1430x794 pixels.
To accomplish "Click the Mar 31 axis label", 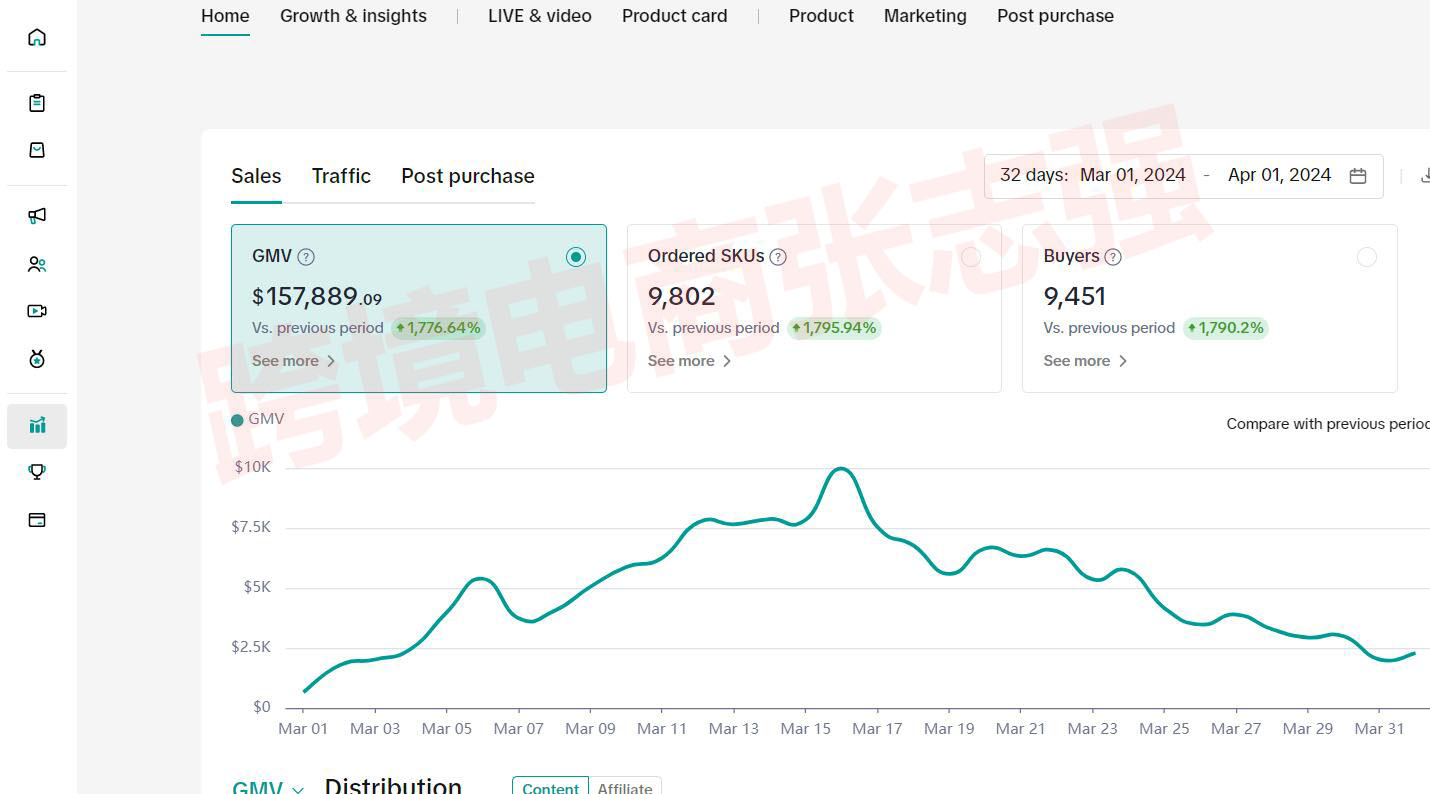I will pos(1380,729).
